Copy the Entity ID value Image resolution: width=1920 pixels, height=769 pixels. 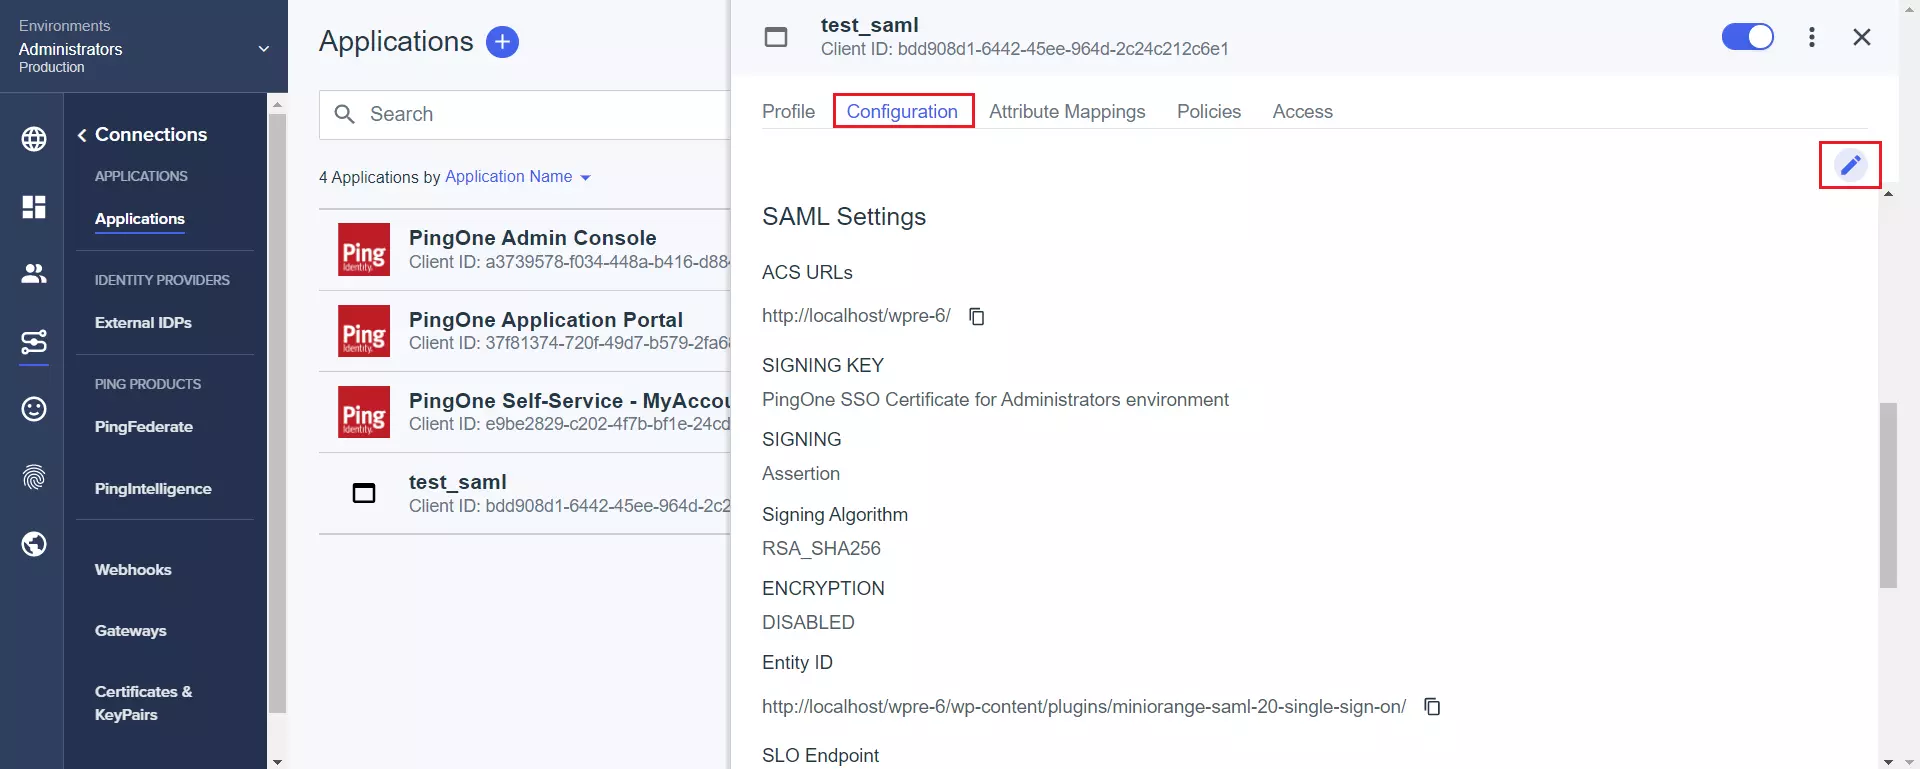(1432, 707)
